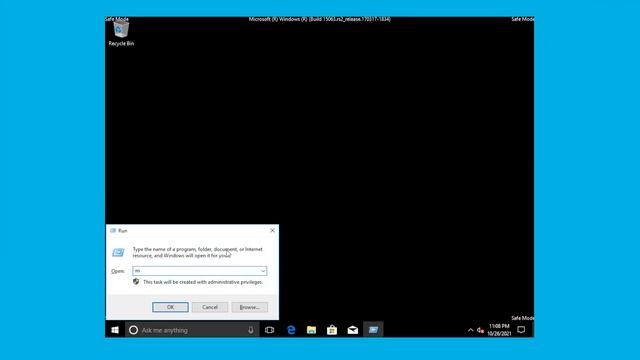The width and height of the screenshot is (640, 360).
Task: Click OK in the Run dialog
Action: 170,307
